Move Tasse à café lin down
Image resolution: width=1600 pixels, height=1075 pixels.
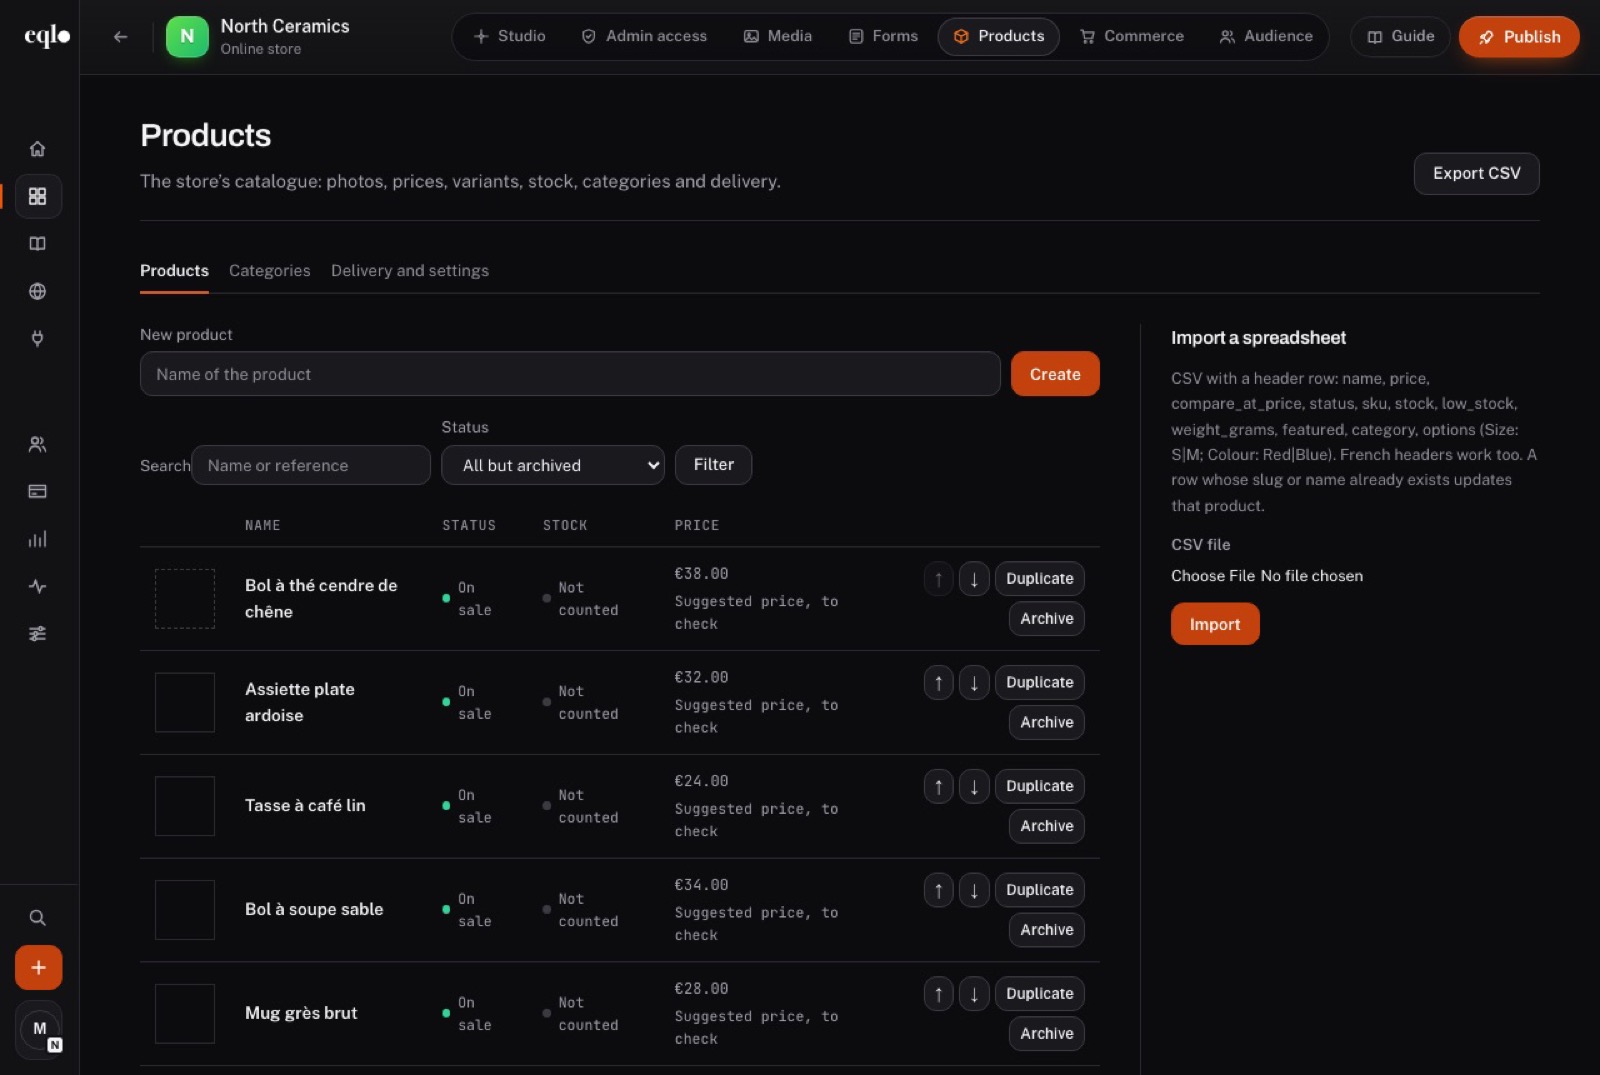[x=974, y=787]
